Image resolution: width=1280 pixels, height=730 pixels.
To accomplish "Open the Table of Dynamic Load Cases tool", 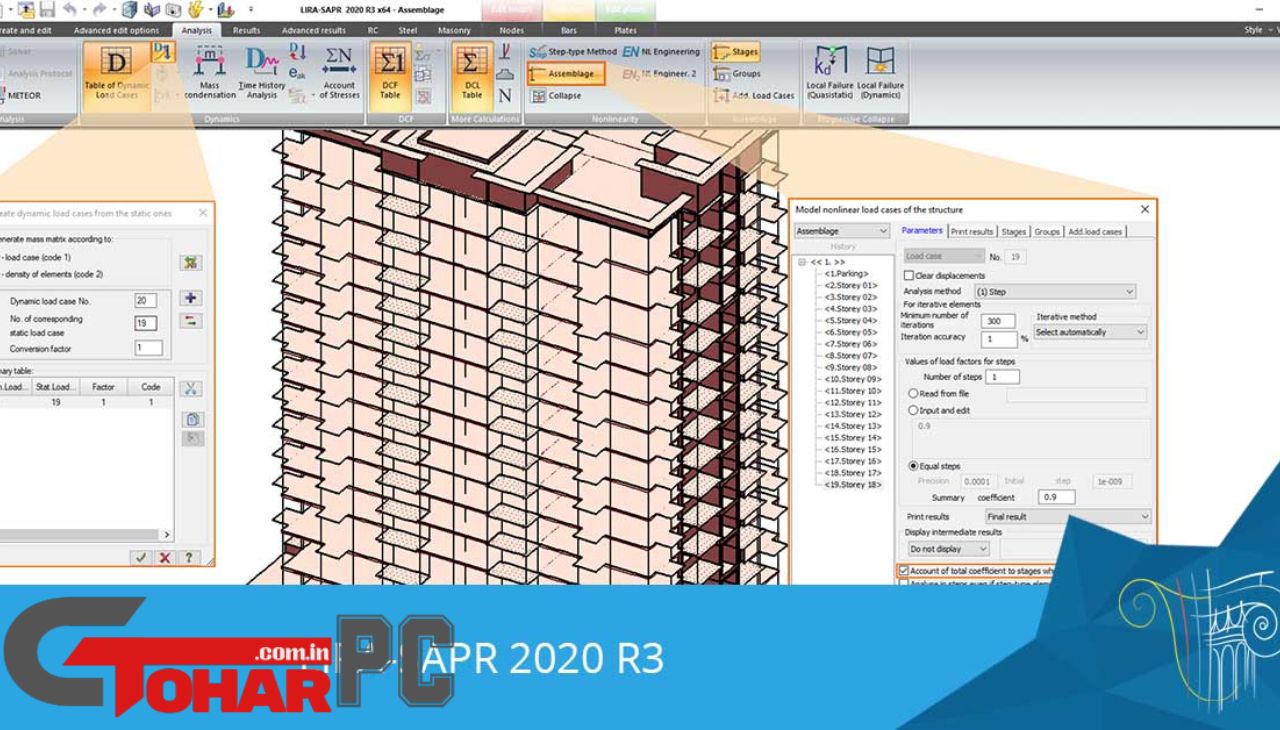I will coord(117,75).
